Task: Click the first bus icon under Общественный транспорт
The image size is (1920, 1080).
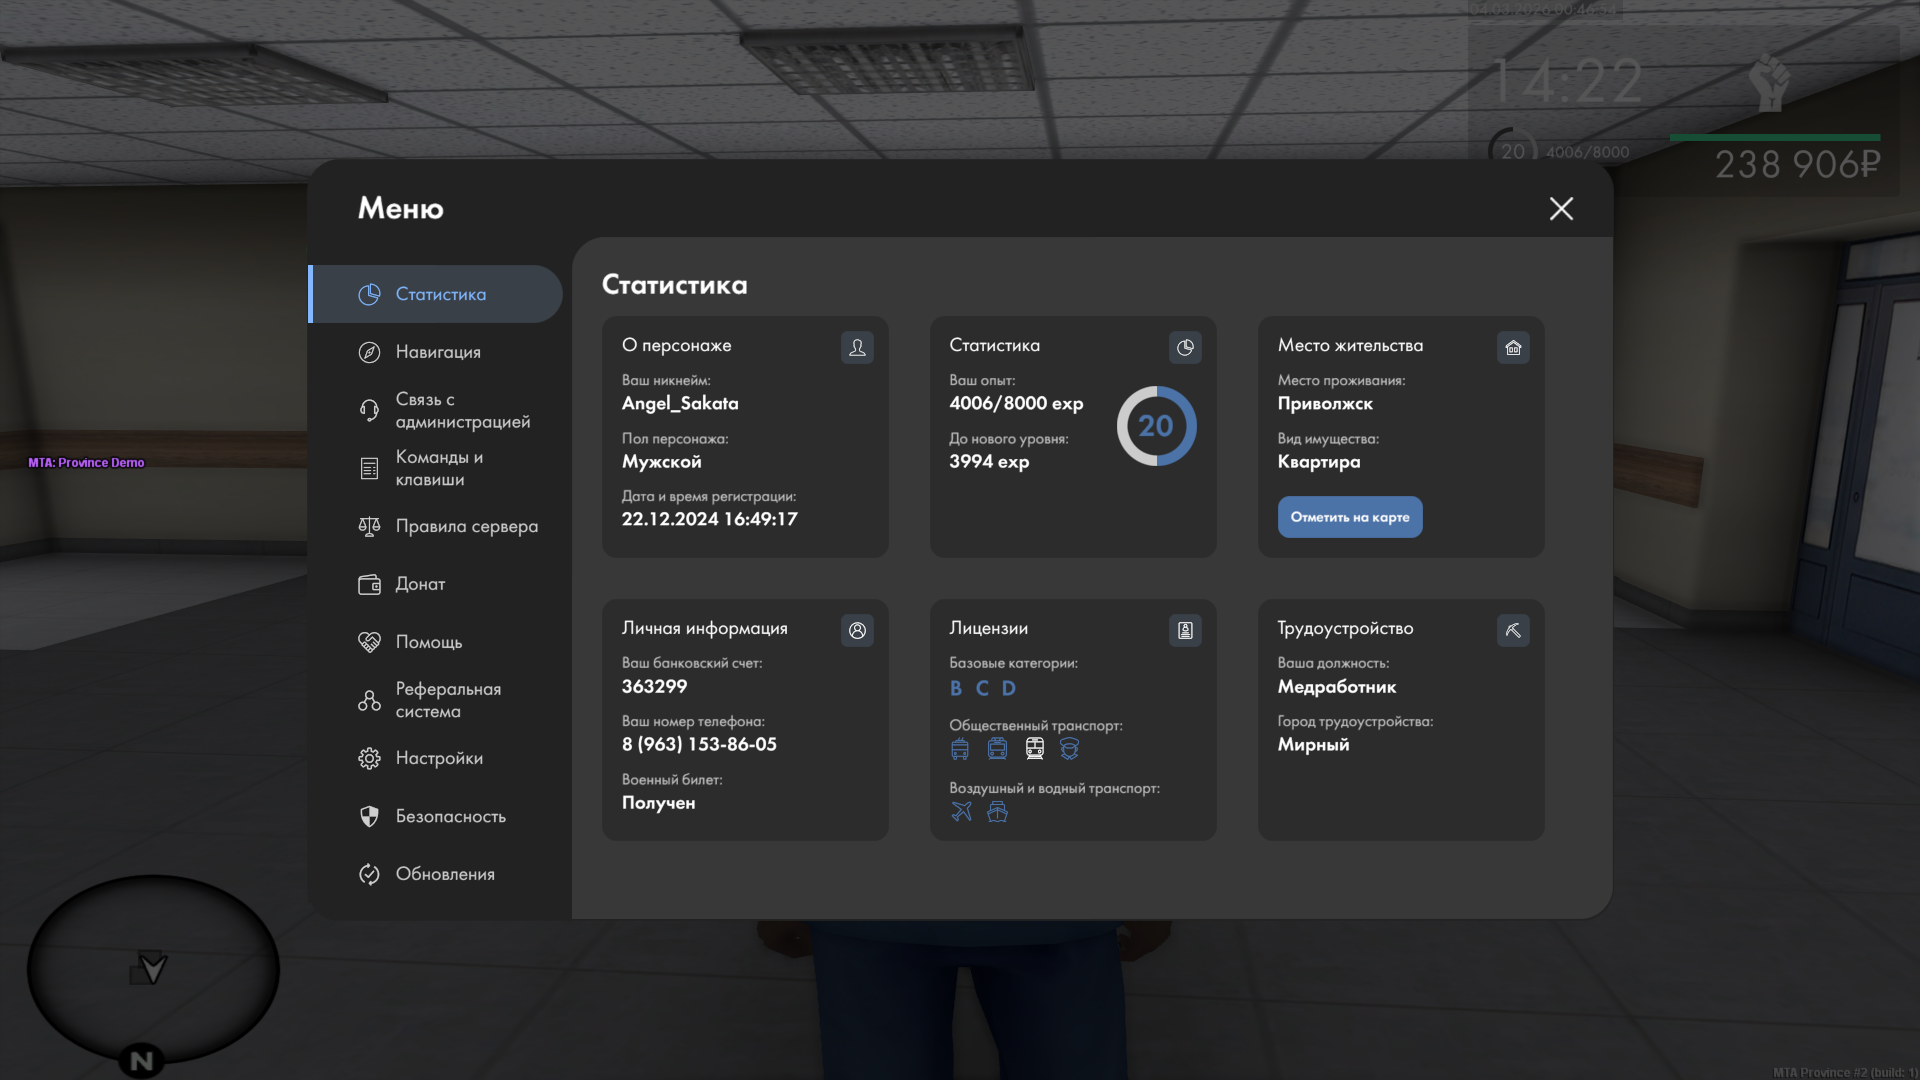Action: point(960,748)
